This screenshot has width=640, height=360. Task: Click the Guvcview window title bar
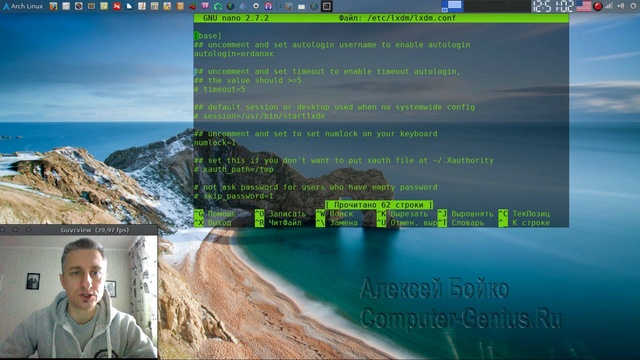tap(79, 230)
